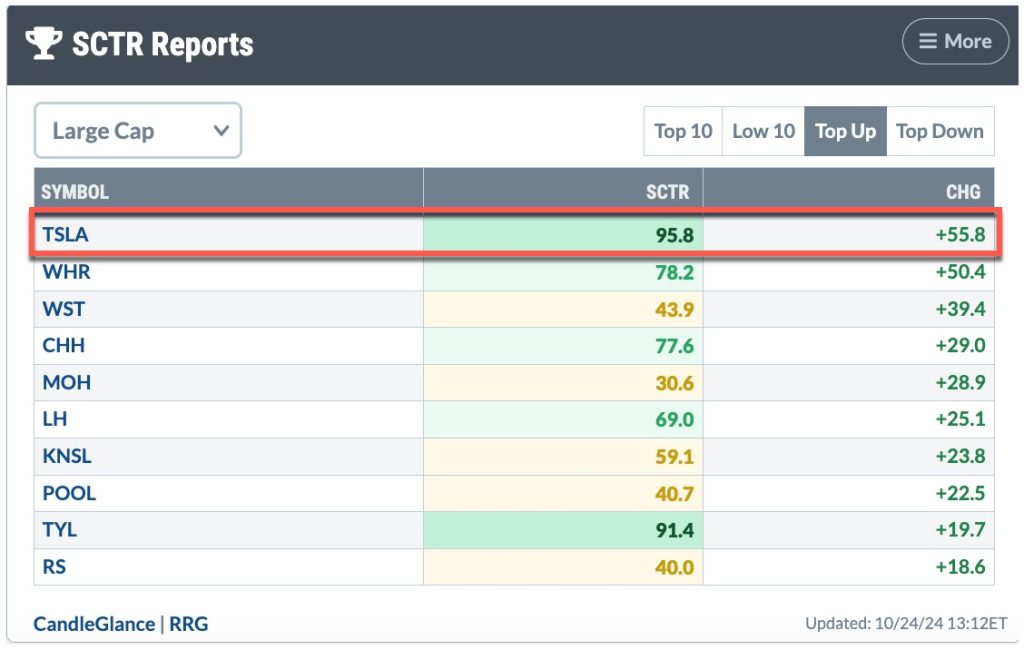Open the TSLA symbol link
This screenshot has width=1024, height=650.
[x=65, y=234]
